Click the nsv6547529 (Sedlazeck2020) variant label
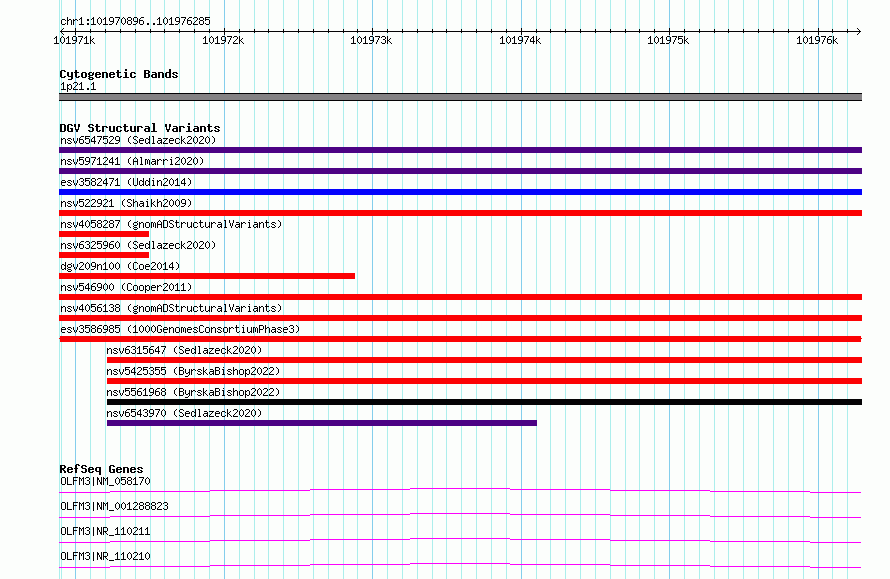The image size is (890, 579). (x=138, y=140)
